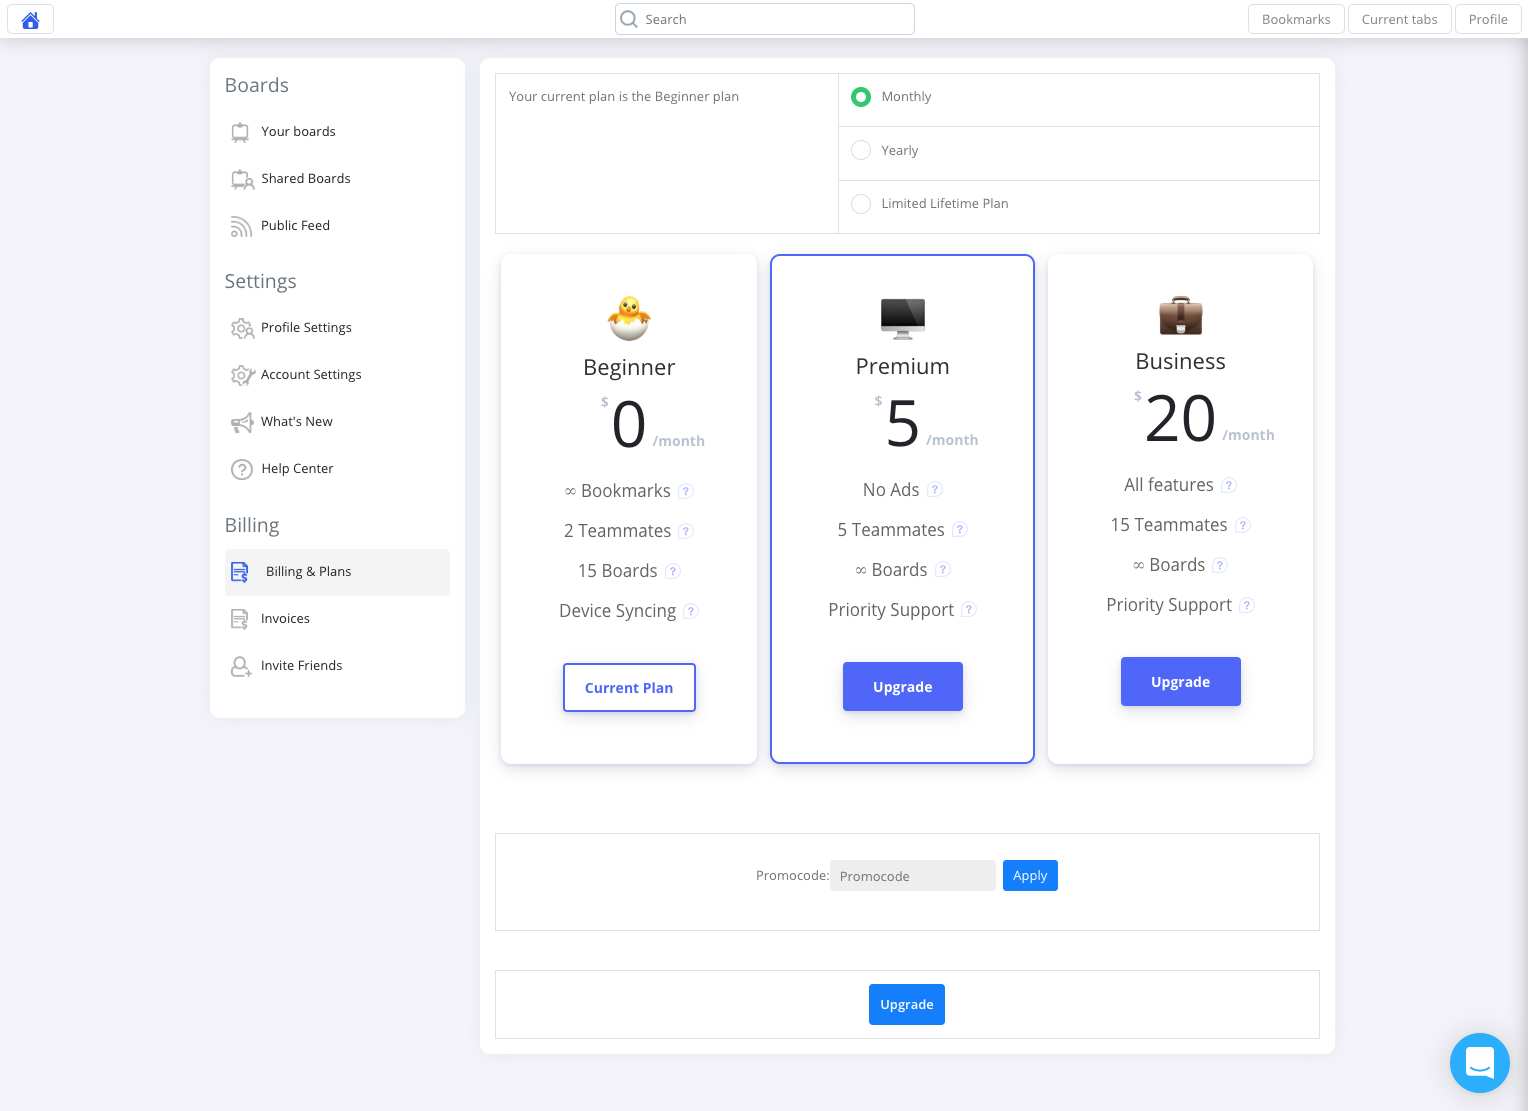Click help icon beside Business unlimited Boards
Viewport: 1528px width, 1111px height.
click(1220, 565)
